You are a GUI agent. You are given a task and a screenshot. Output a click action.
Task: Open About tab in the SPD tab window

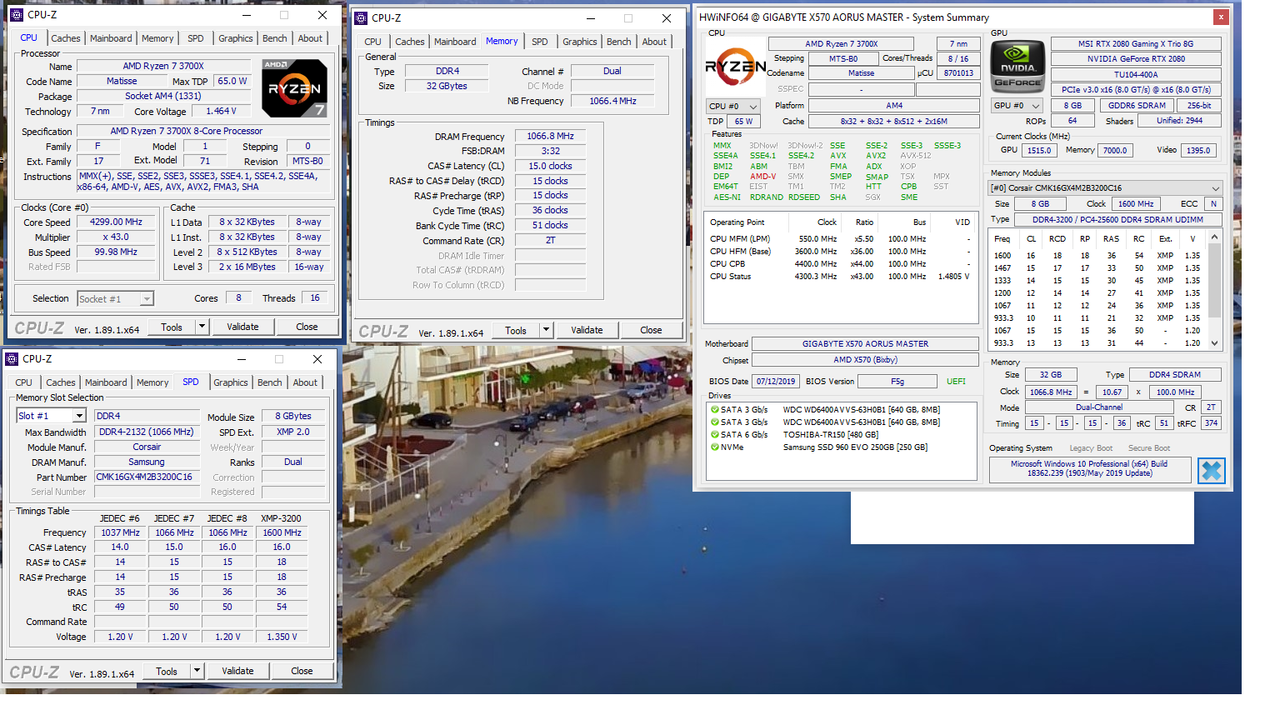(x=305, y=382)
